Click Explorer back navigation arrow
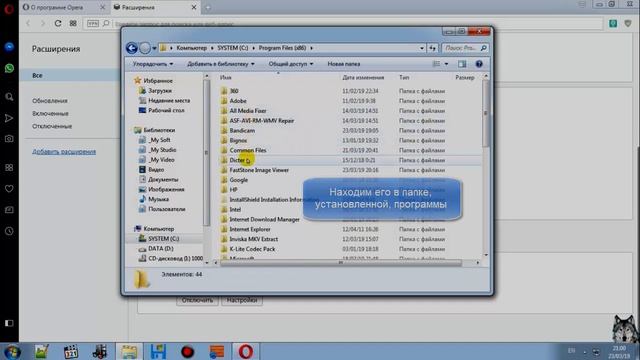This screenshot has height=360, width=640. tap(131, 48)
